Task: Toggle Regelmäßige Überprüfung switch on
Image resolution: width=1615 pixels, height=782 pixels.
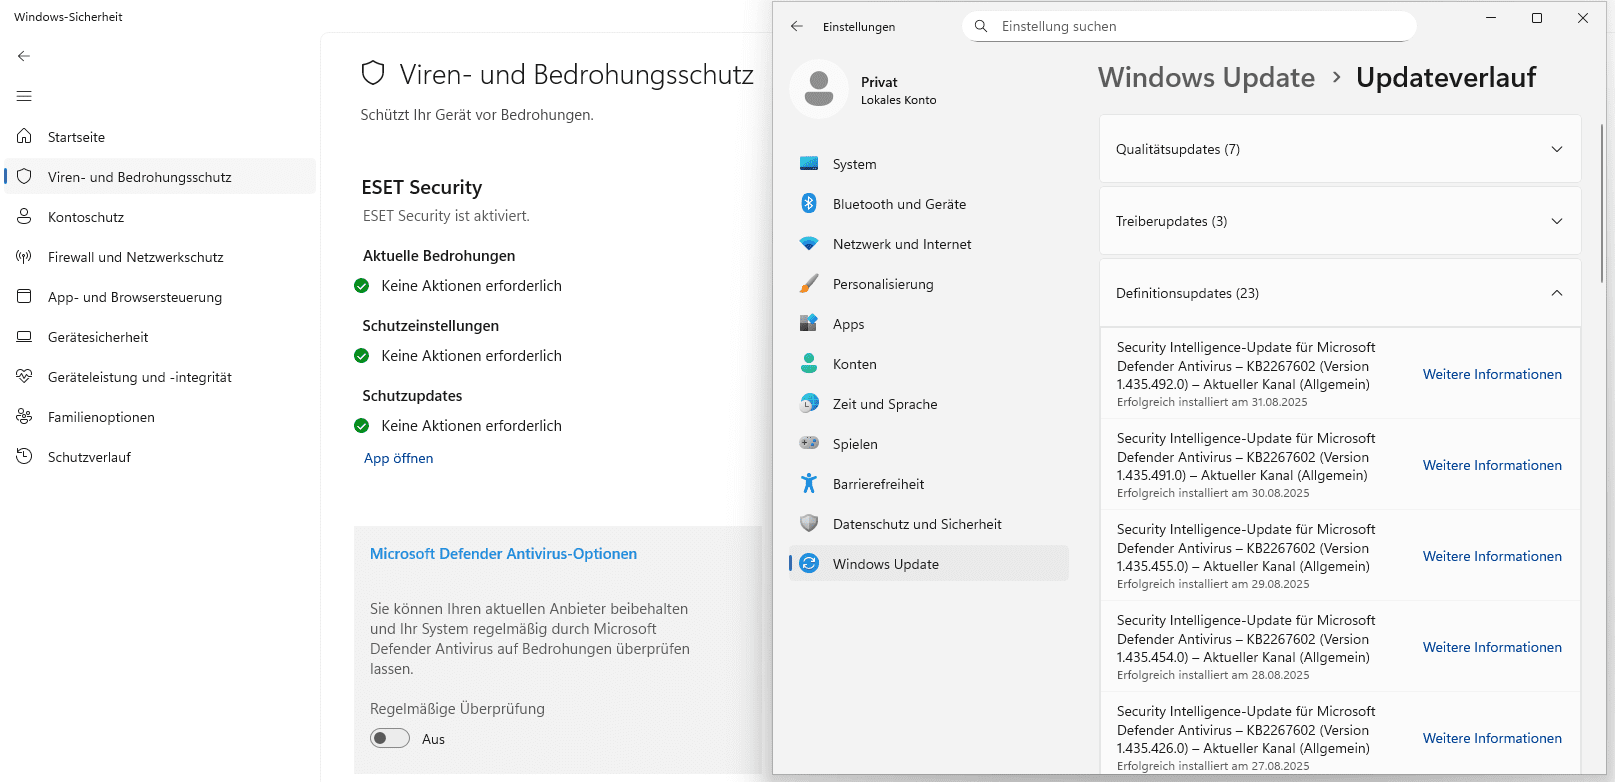Action: [390, 739]
